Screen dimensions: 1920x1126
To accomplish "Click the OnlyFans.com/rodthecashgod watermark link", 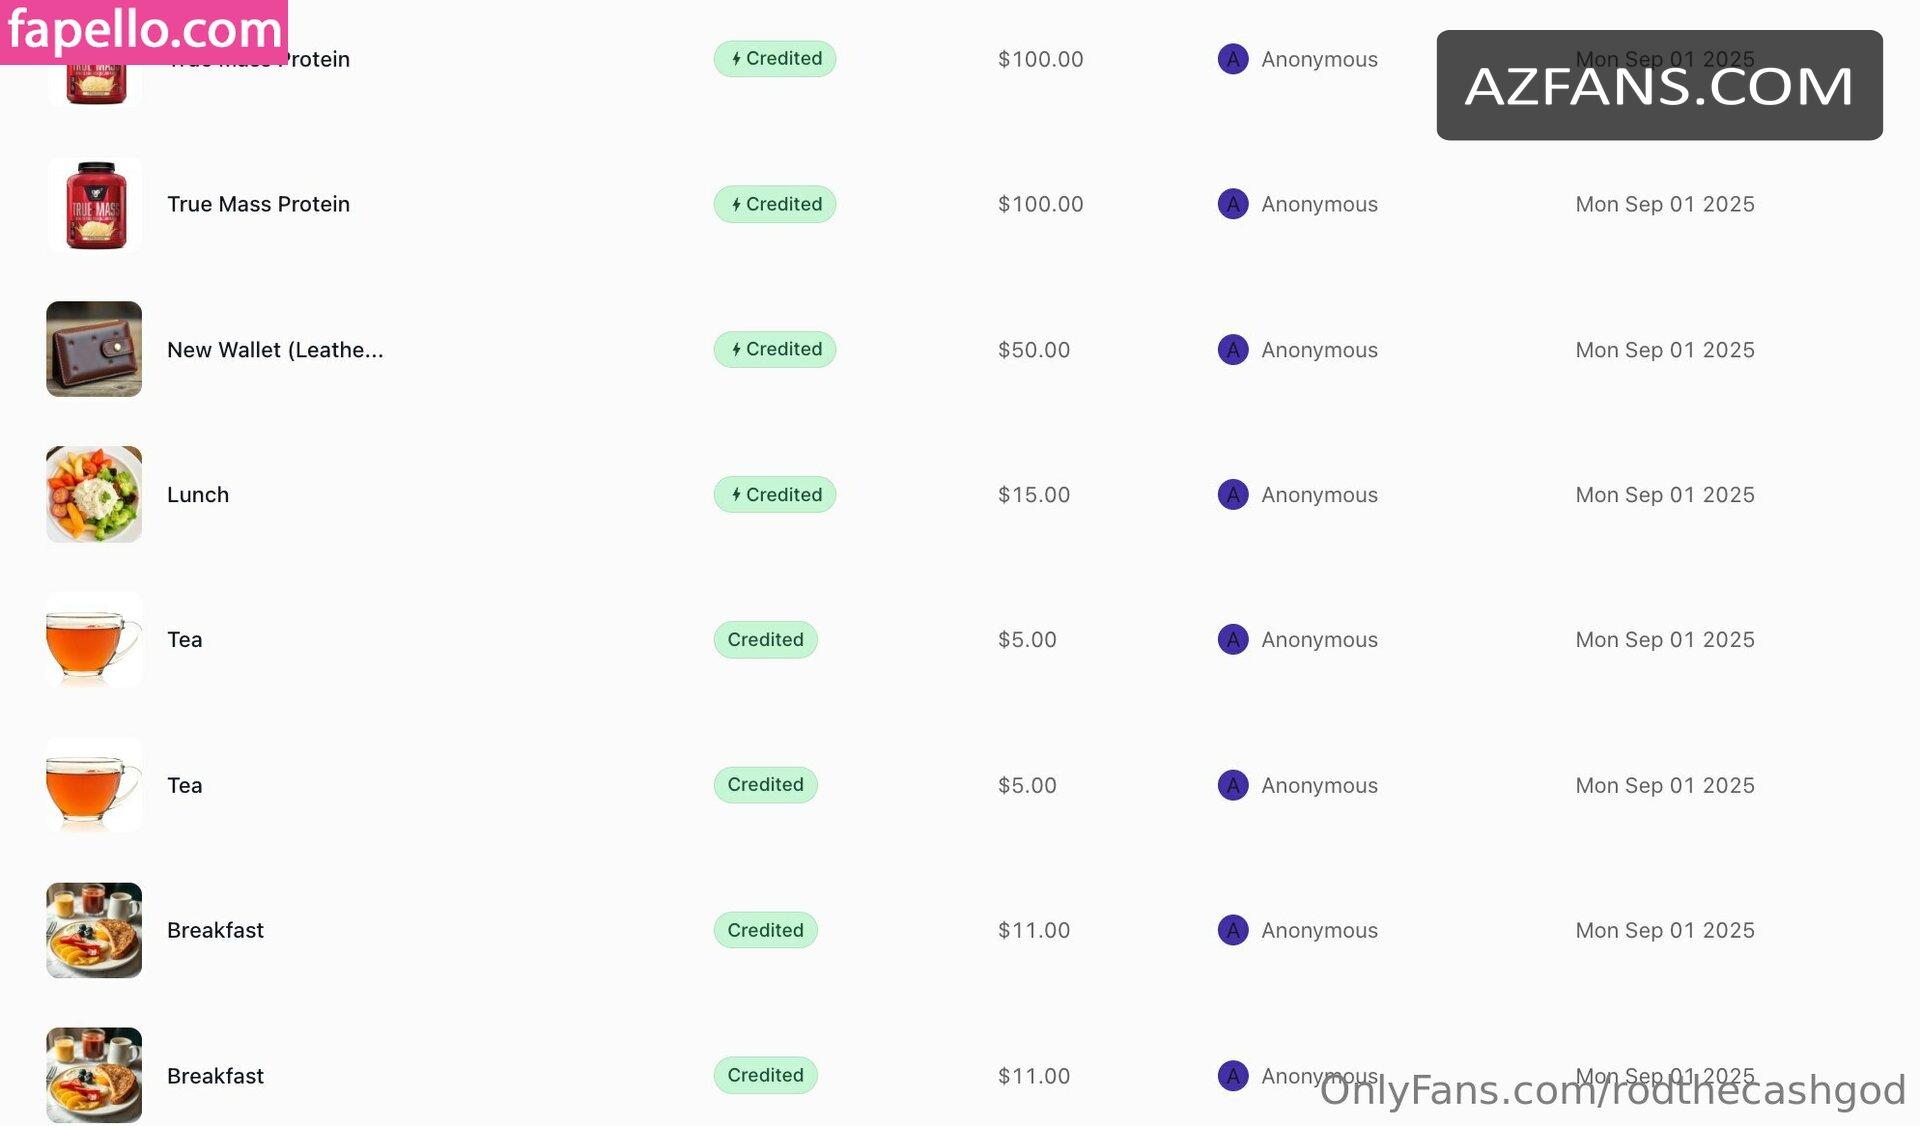I will click(x=1612, y=1090).
